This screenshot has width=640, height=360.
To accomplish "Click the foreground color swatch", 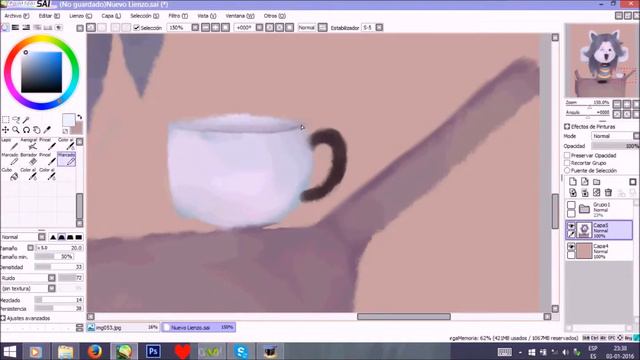I will [x=68, y=120].
